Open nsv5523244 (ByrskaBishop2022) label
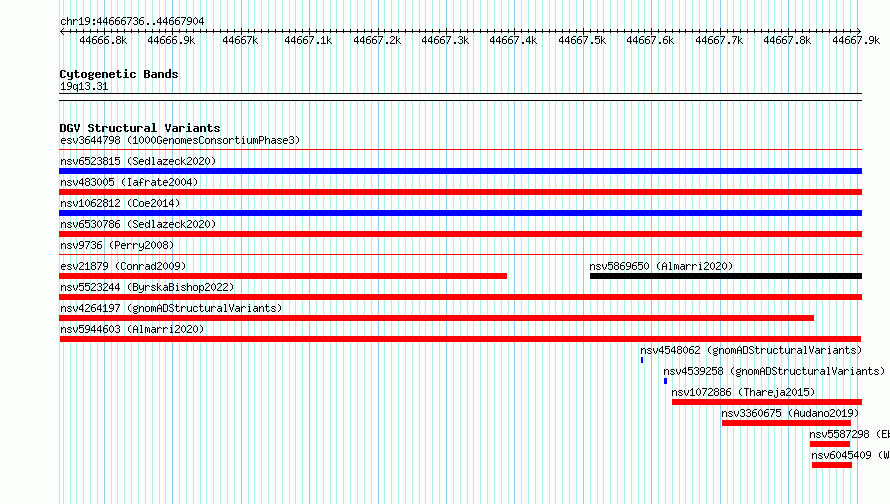Image resolution: width=890 pixels, height=504 pixels. [147, 287]
